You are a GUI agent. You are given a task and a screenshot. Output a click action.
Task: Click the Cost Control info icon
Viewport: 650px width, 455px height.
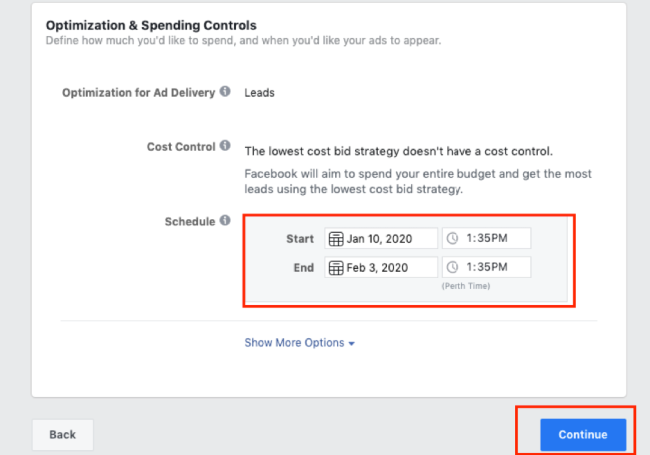225,145
